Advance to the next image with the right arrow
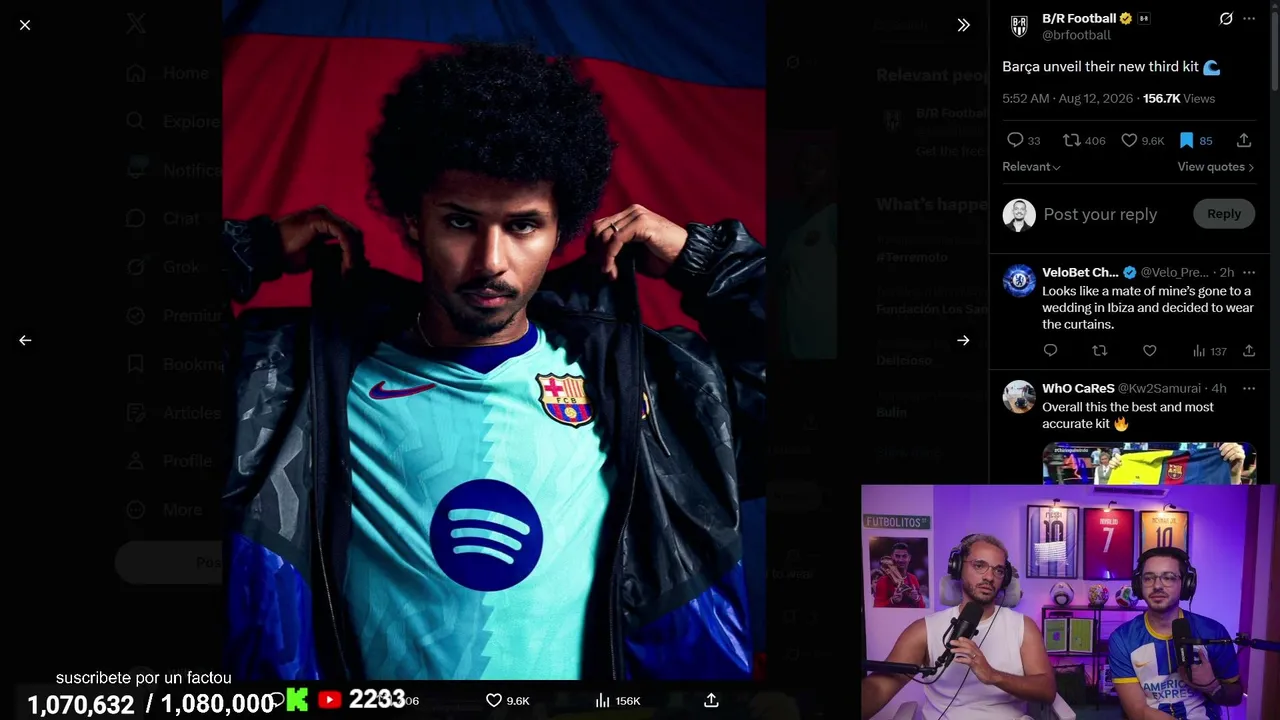1280x720 pixels. pos(963,340)
